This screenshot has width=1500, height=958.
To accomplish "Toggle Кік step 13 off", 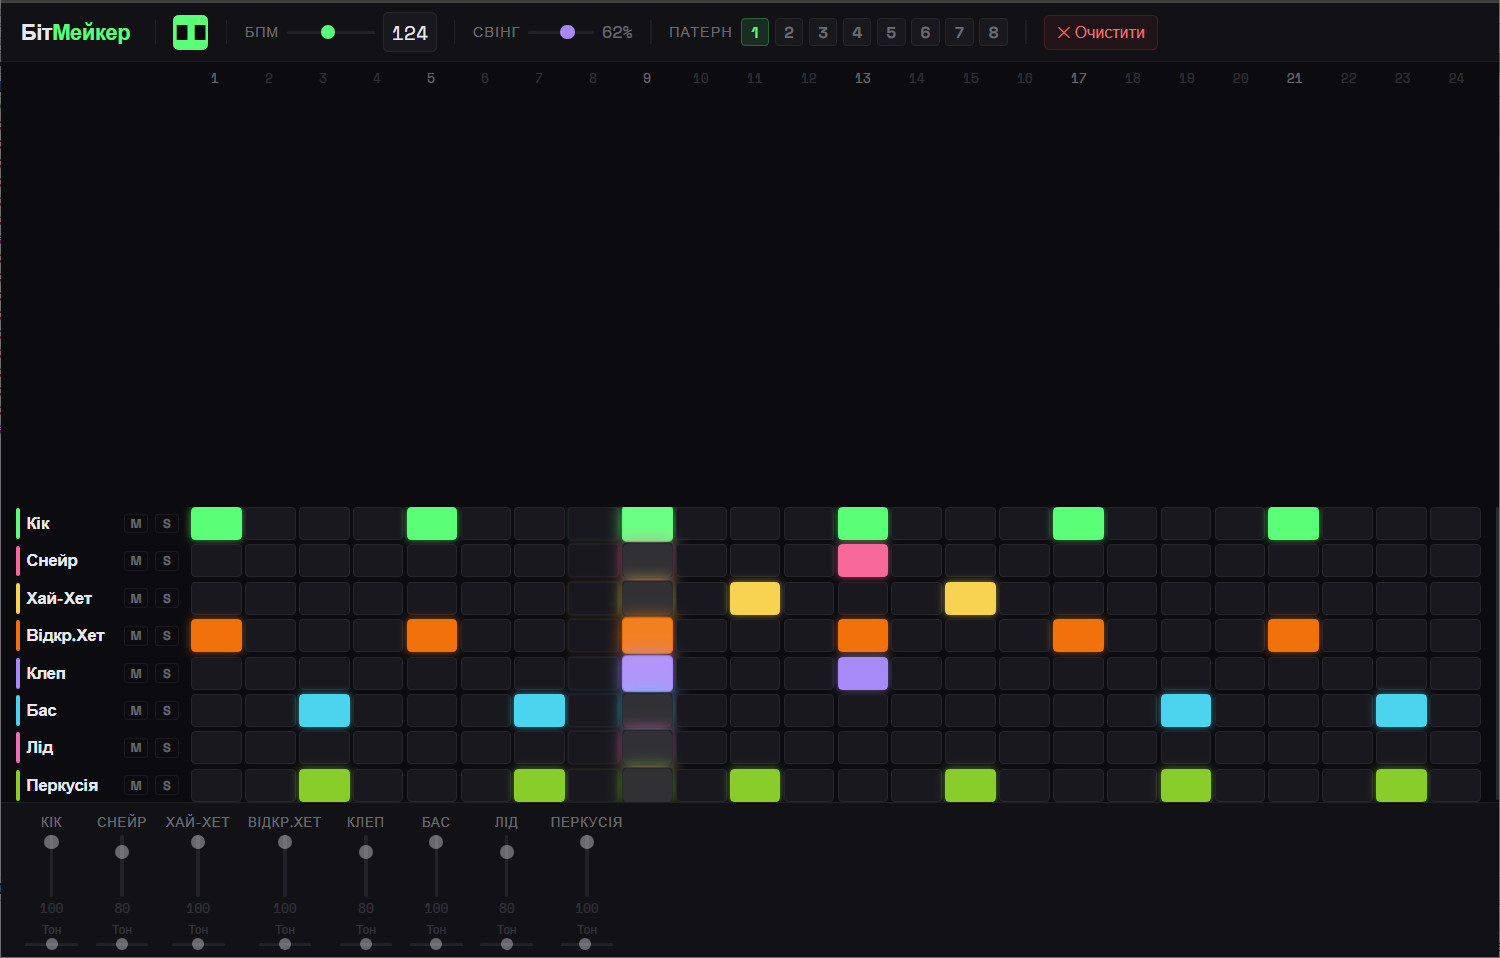I will coord(863,523).
